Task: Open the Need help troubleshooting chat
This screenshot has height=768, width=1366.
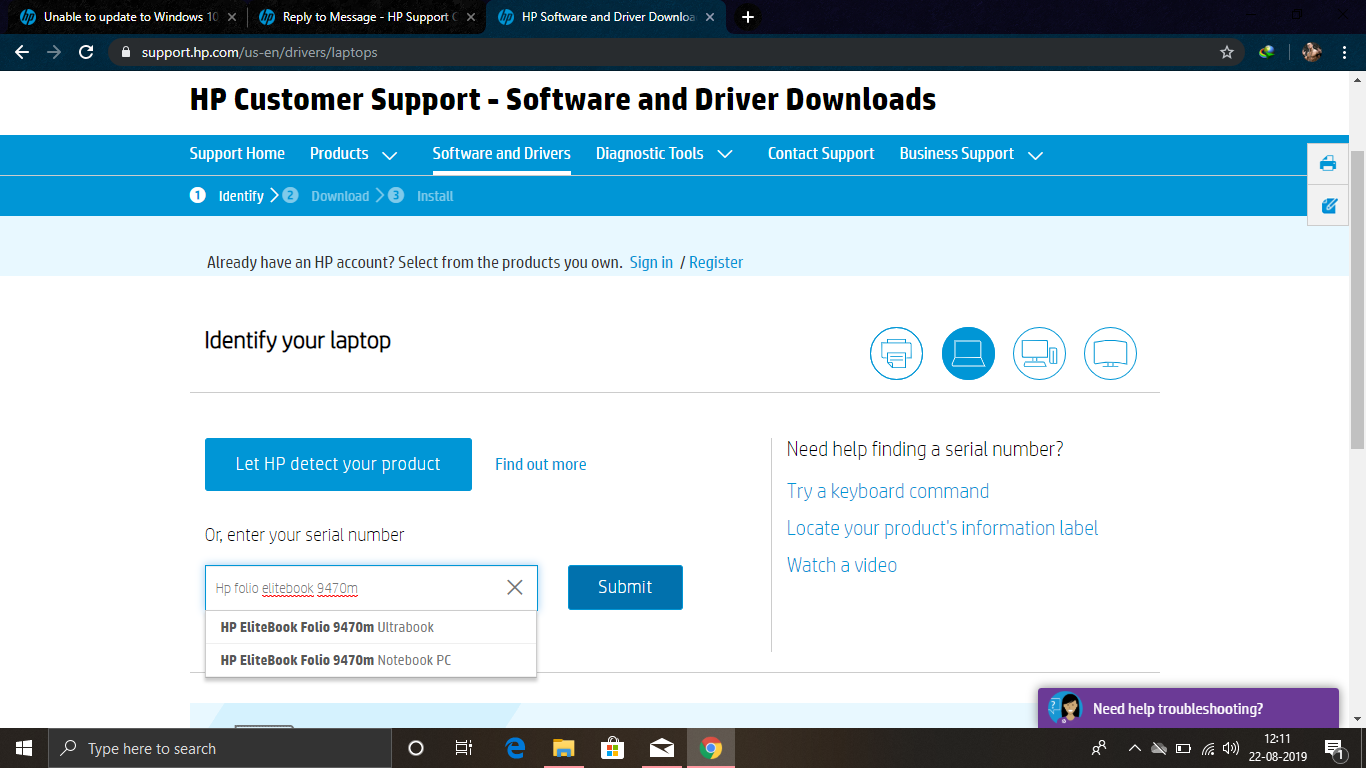Action: point(1188,708)
